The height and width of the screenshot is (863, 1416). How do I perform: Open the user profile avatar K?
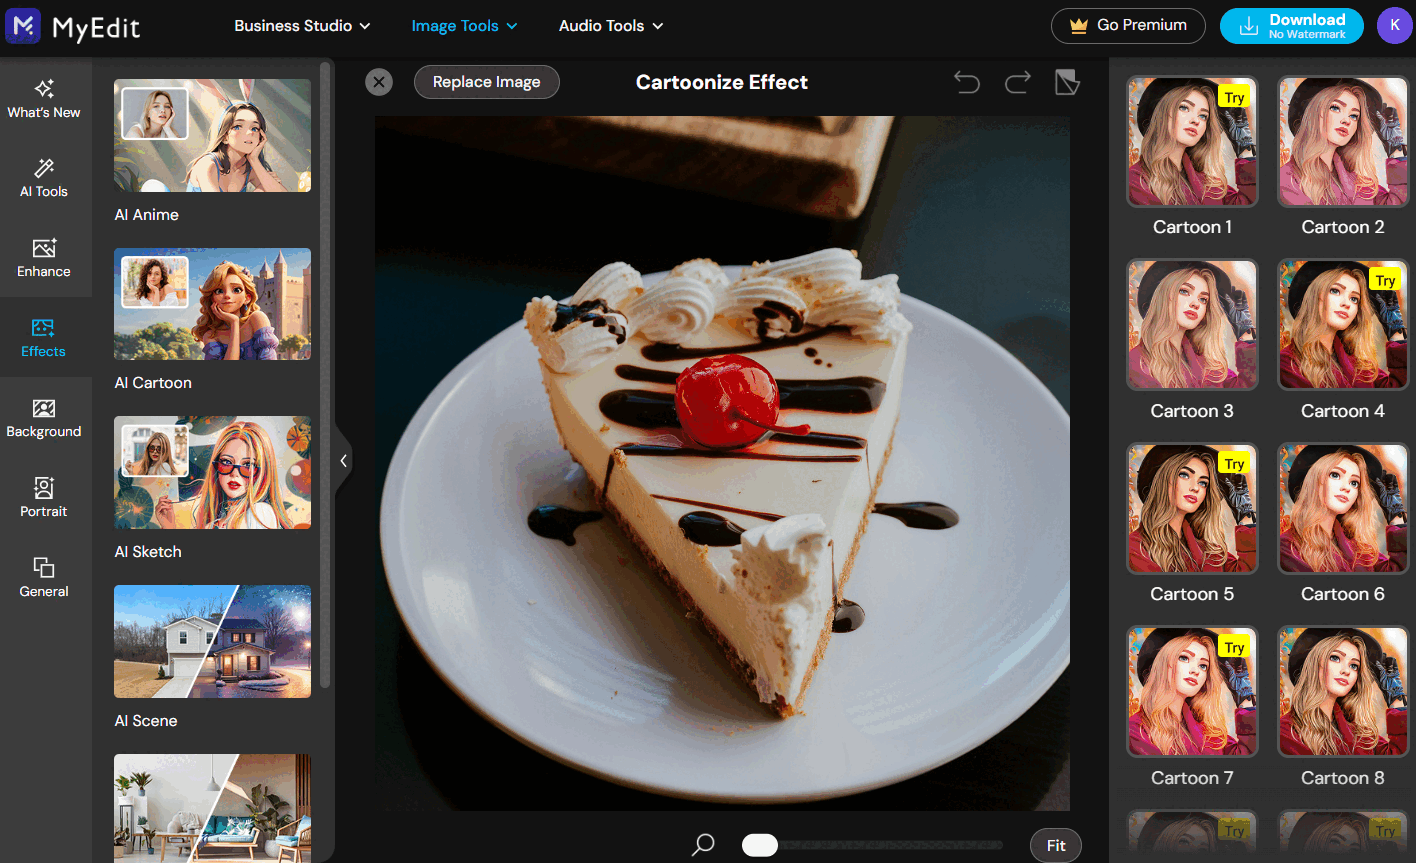pos(1394,26)
